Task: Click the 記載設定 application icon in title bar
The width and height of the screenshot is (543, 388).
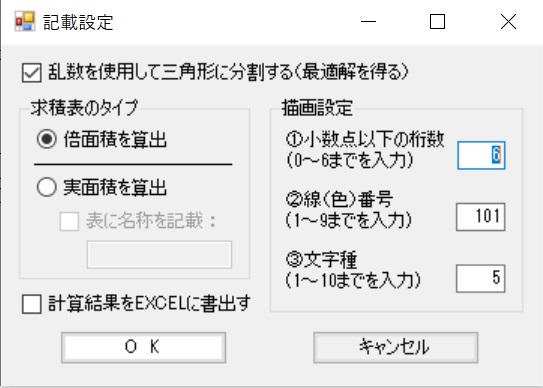Action: coord(25,21)
